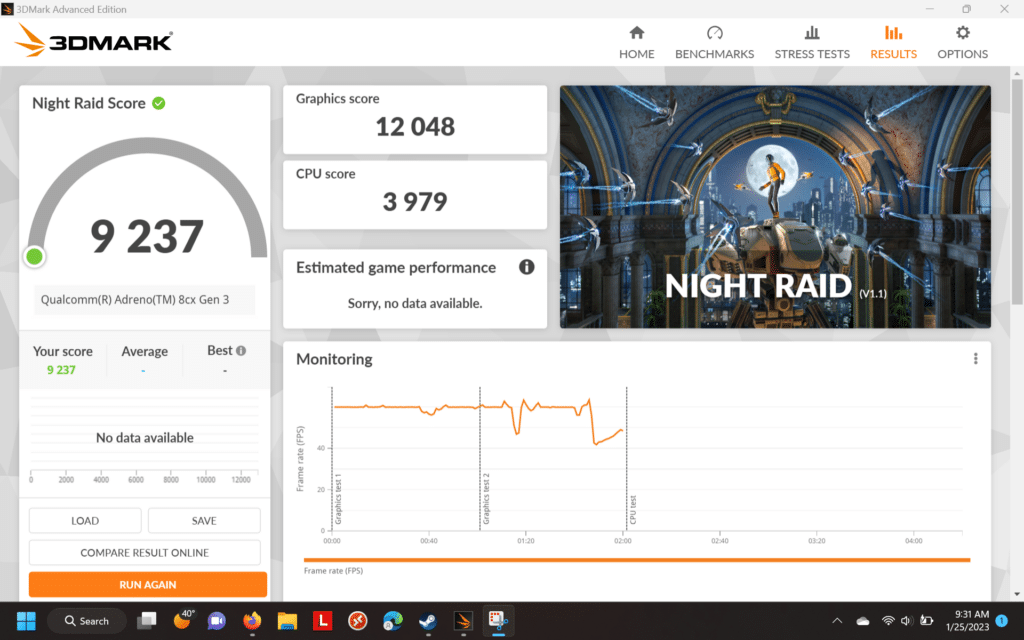Run the benchmark again with RUN AGAIN
The image size is (1024, 640).
148,584
